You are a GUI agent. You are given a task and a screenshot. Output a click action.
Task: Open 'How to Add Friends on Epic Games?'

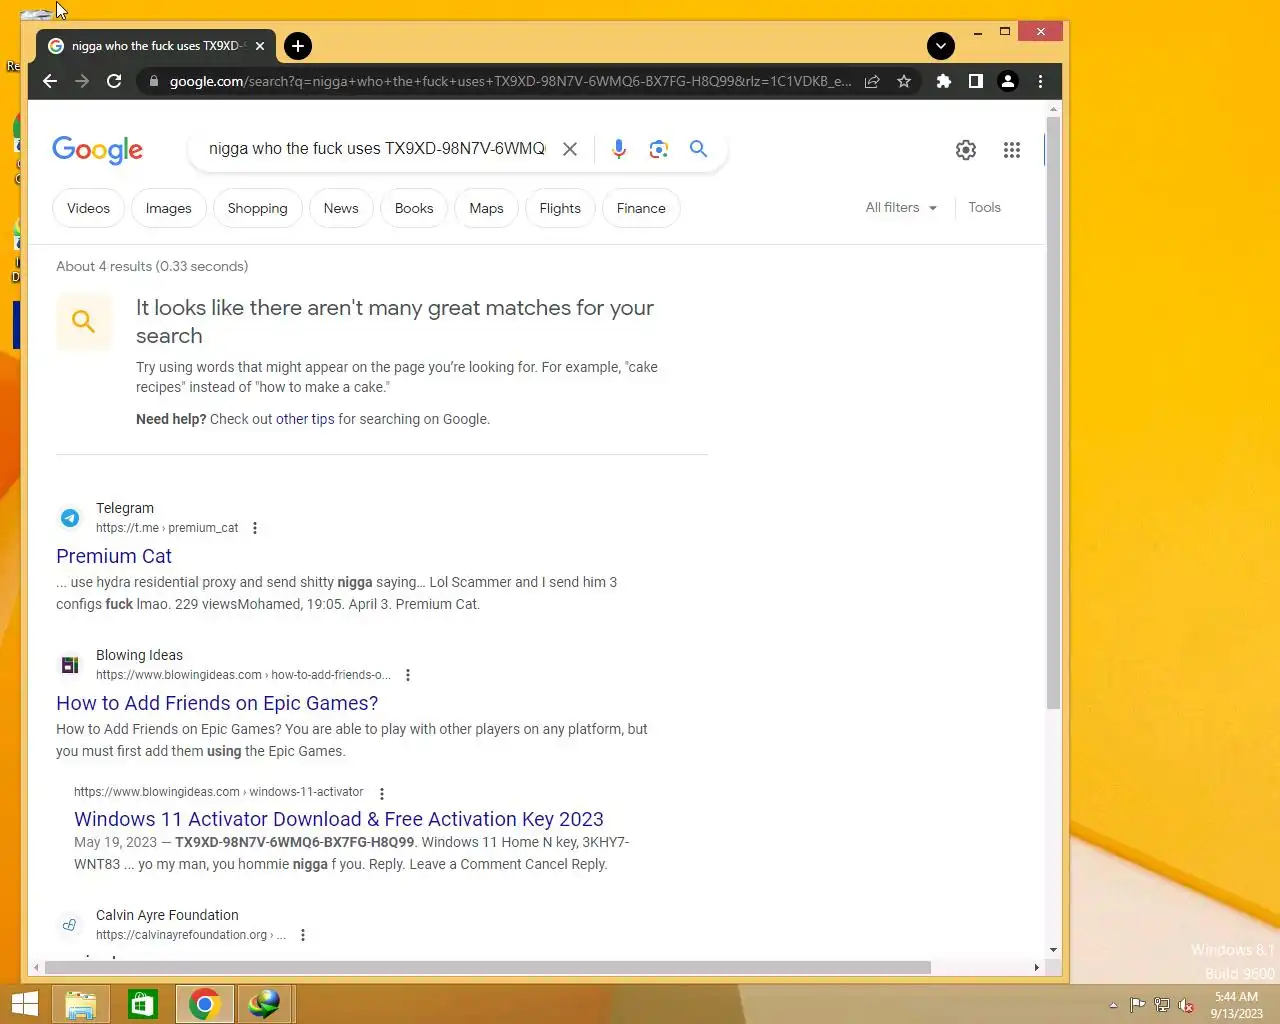pyautogui.click(x=217, y=703)
